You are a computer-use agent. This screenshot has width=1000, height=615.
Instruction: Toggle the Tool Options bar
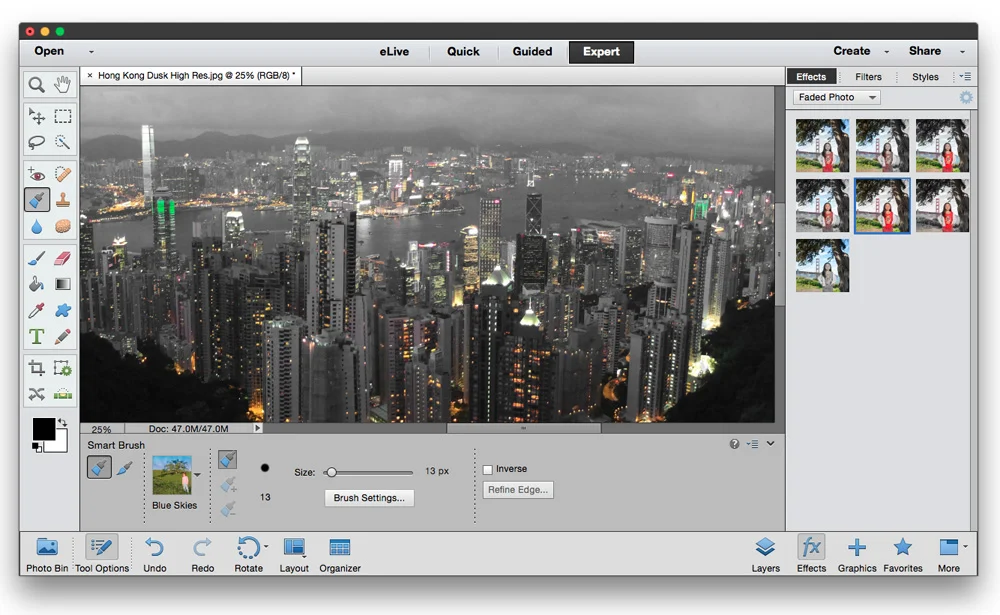pos(101,555)
